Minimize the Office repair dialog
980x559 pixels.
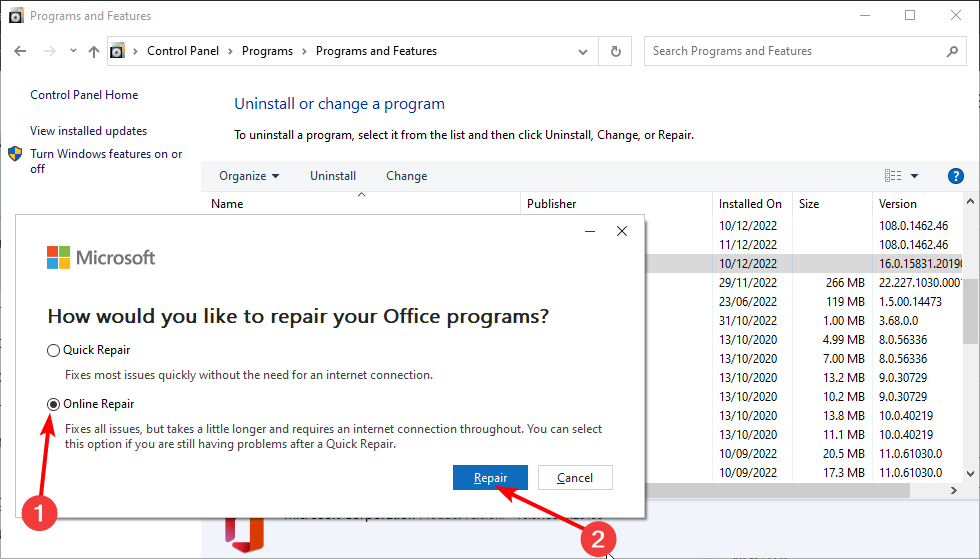(x=590, y=231)
